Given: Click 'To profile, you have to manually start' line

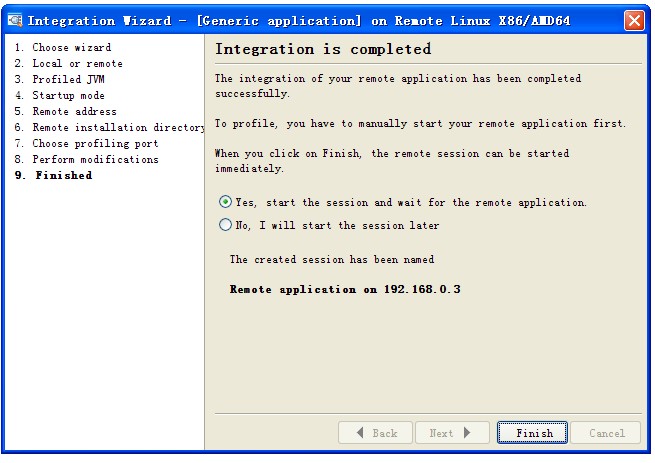Looking at the screenshot, I should 420,124.
